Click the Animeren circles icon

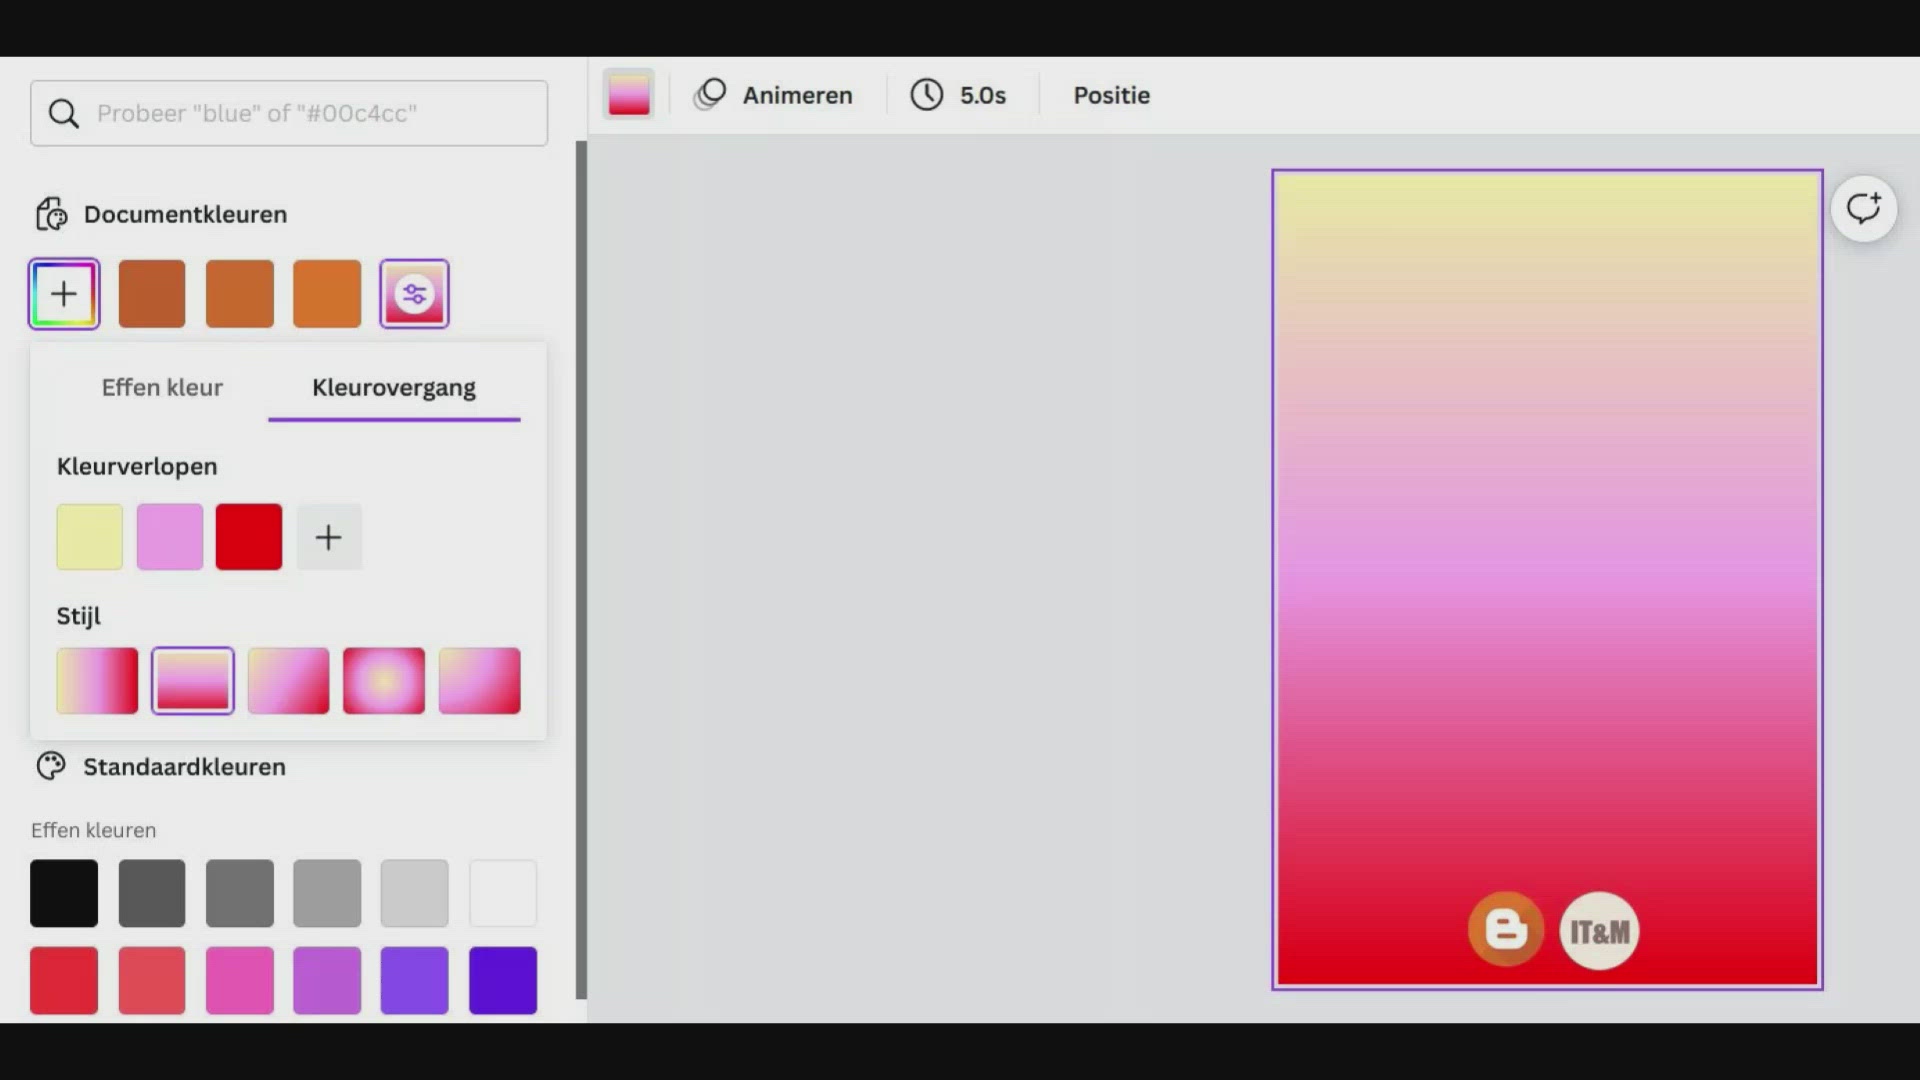point(710,95)
